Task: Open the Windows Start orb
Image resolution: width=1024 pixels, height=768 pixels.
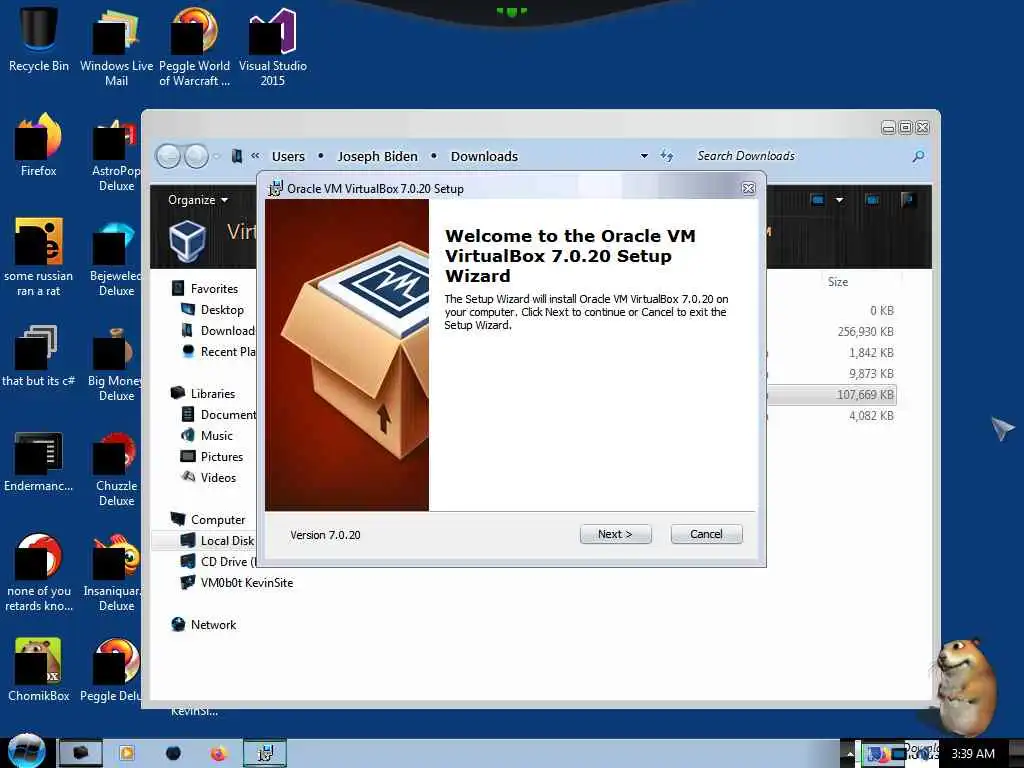Action: click(x=26, y=751)
